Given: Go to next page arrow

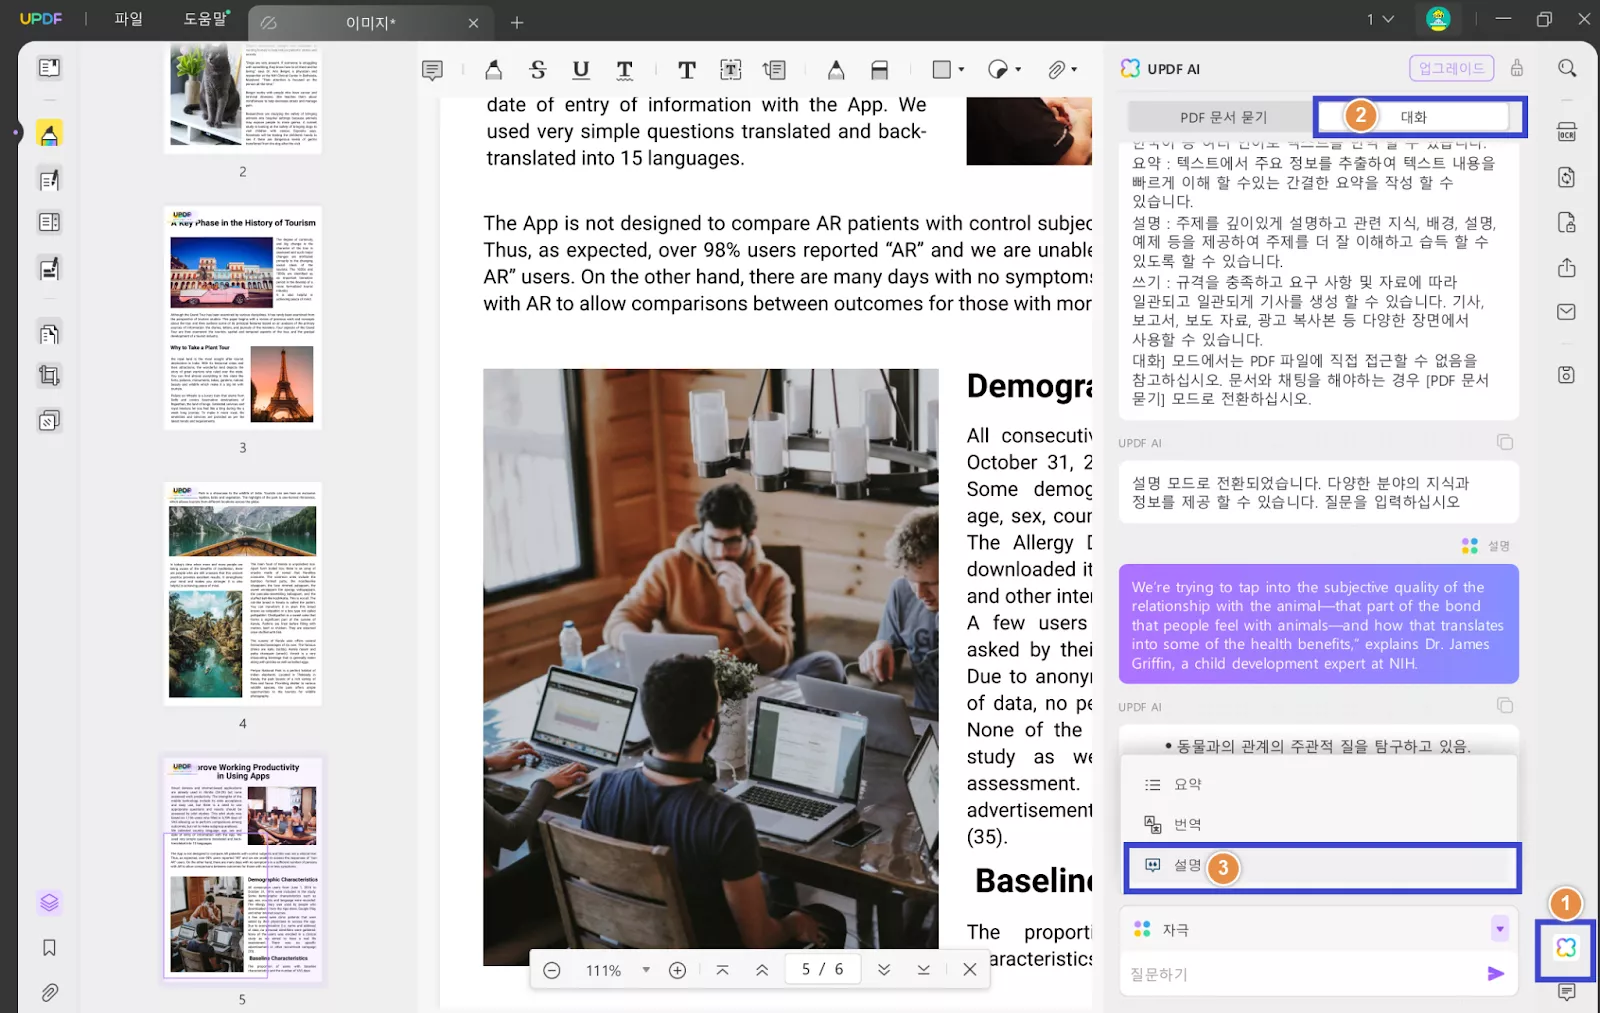Looking at the screenshot, I should (884, 970).
